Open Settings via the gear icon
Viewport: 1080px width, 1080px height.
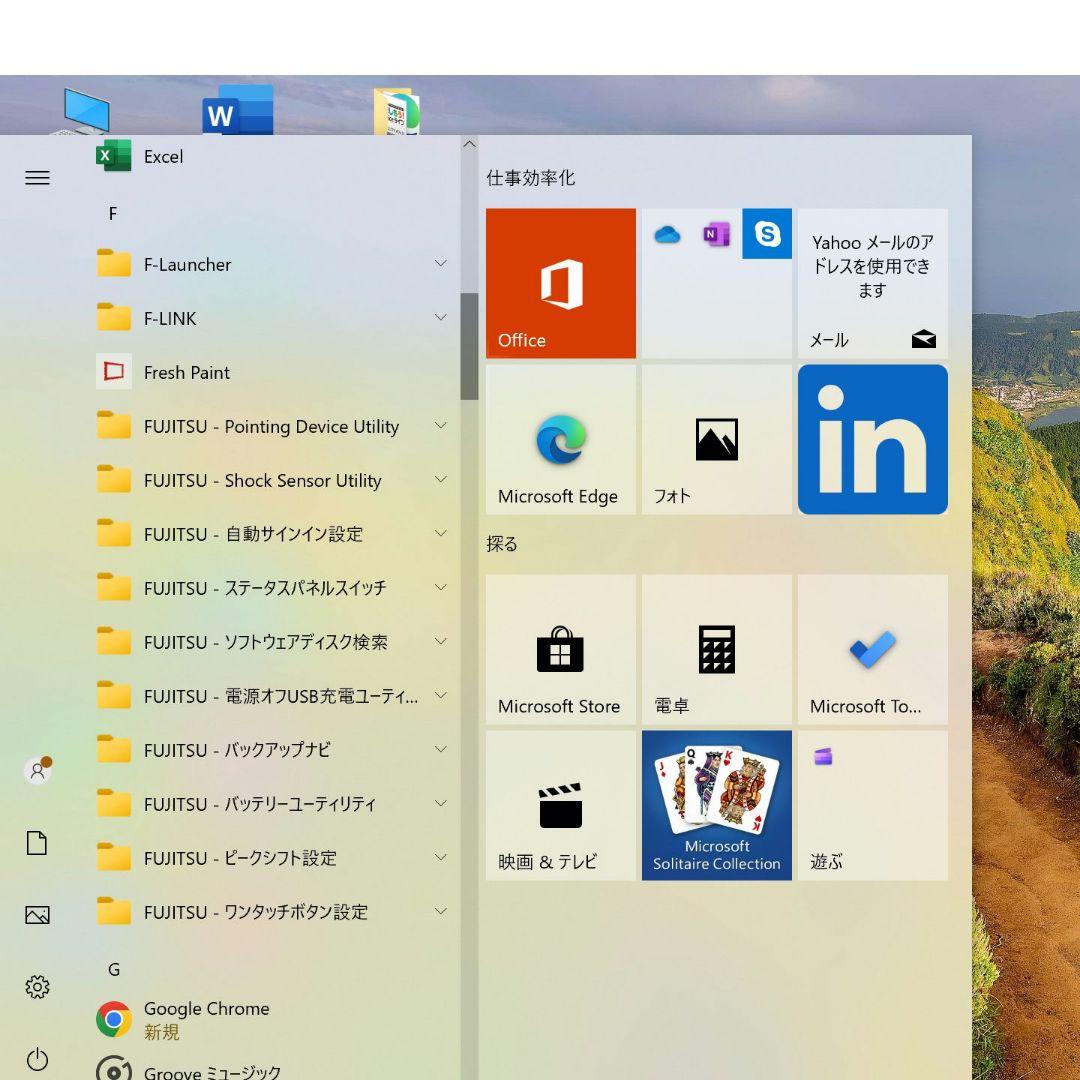click(x=37, y=987)
